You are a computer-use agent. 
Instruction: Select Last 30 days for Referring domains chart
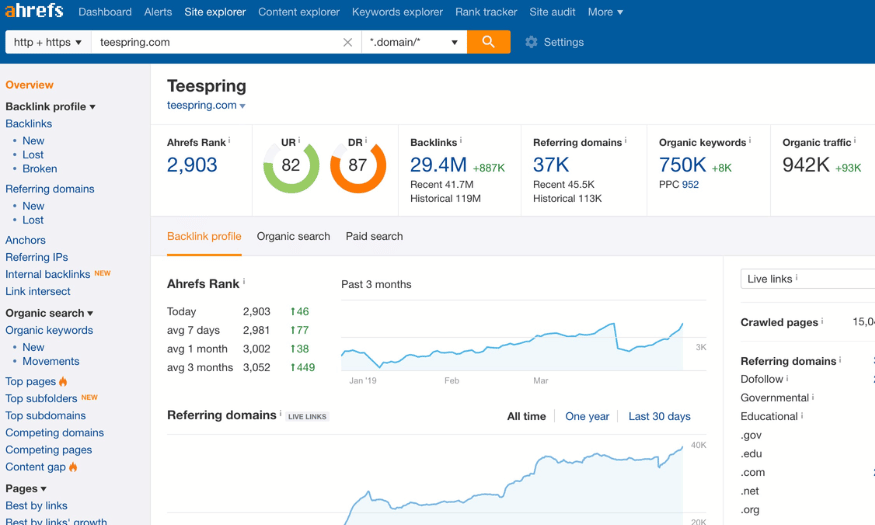[x=660, y=416]
